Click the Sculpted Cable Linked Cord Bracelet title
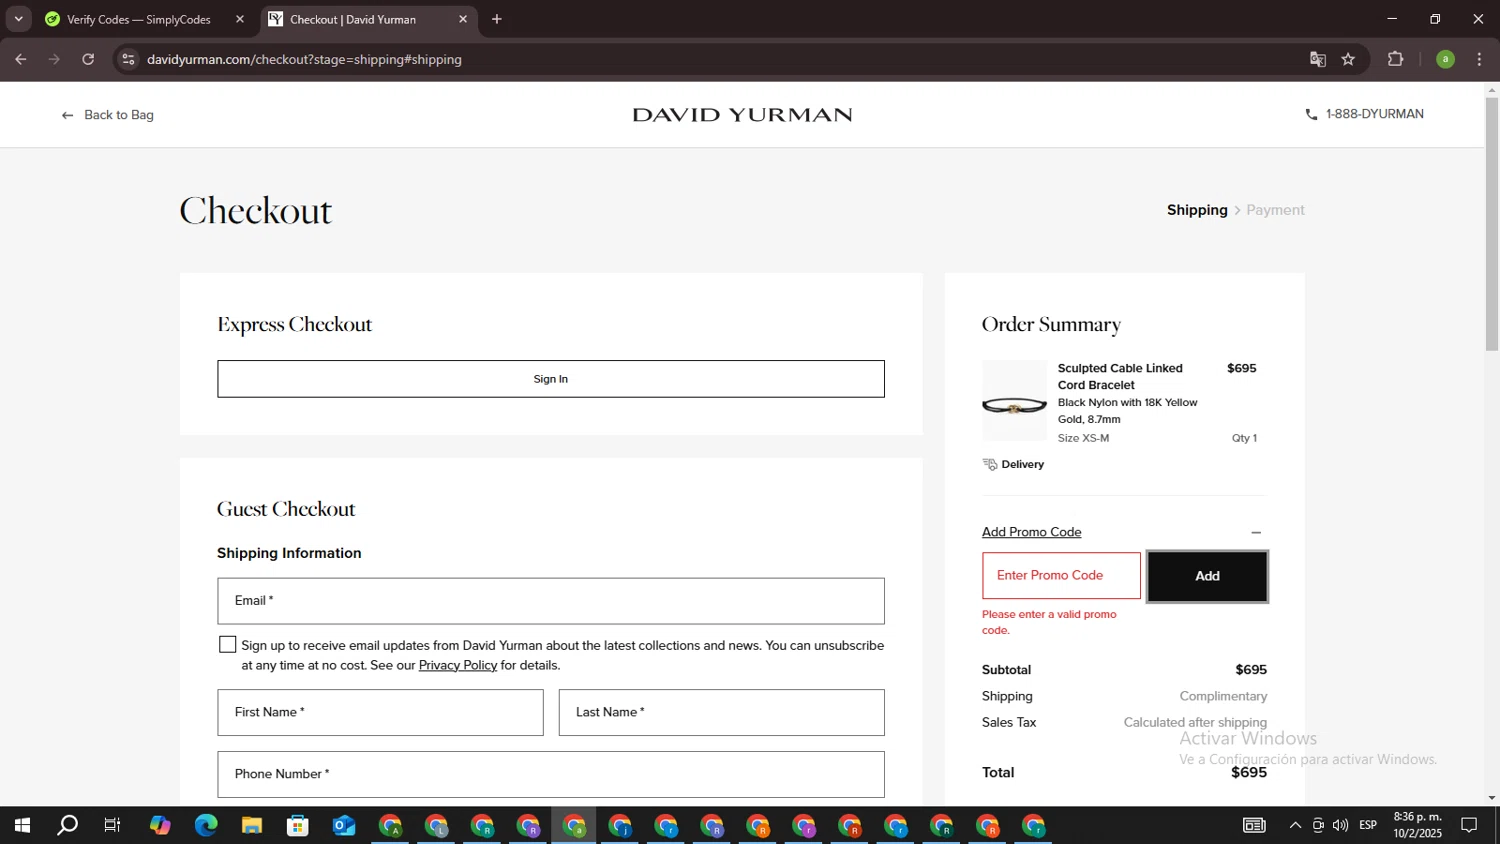Image resolution: width=1500 pixels, height=844 pixels. pyautogui.click(x=1120, y=376)
